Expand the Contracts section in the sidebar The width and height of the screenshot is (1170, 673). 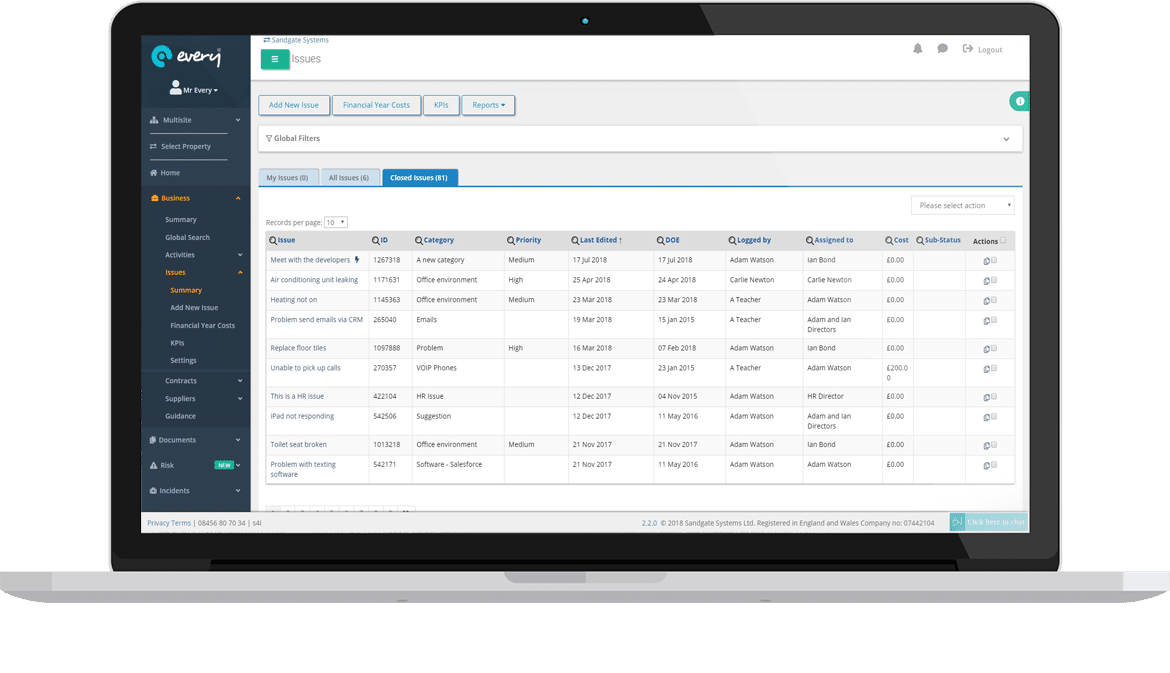point(181,380)
